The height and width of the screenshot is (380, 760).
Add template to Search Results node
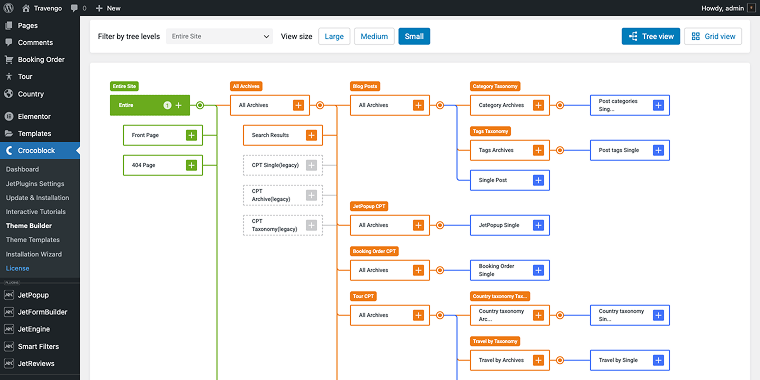click(x=311, y=135)
